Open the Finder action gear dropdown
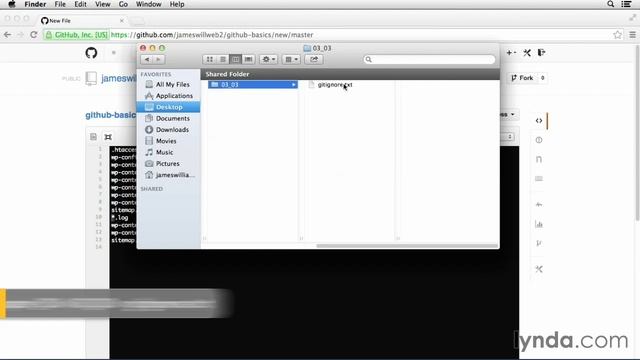Screen dimensions: 640x360 pos(268,60)
